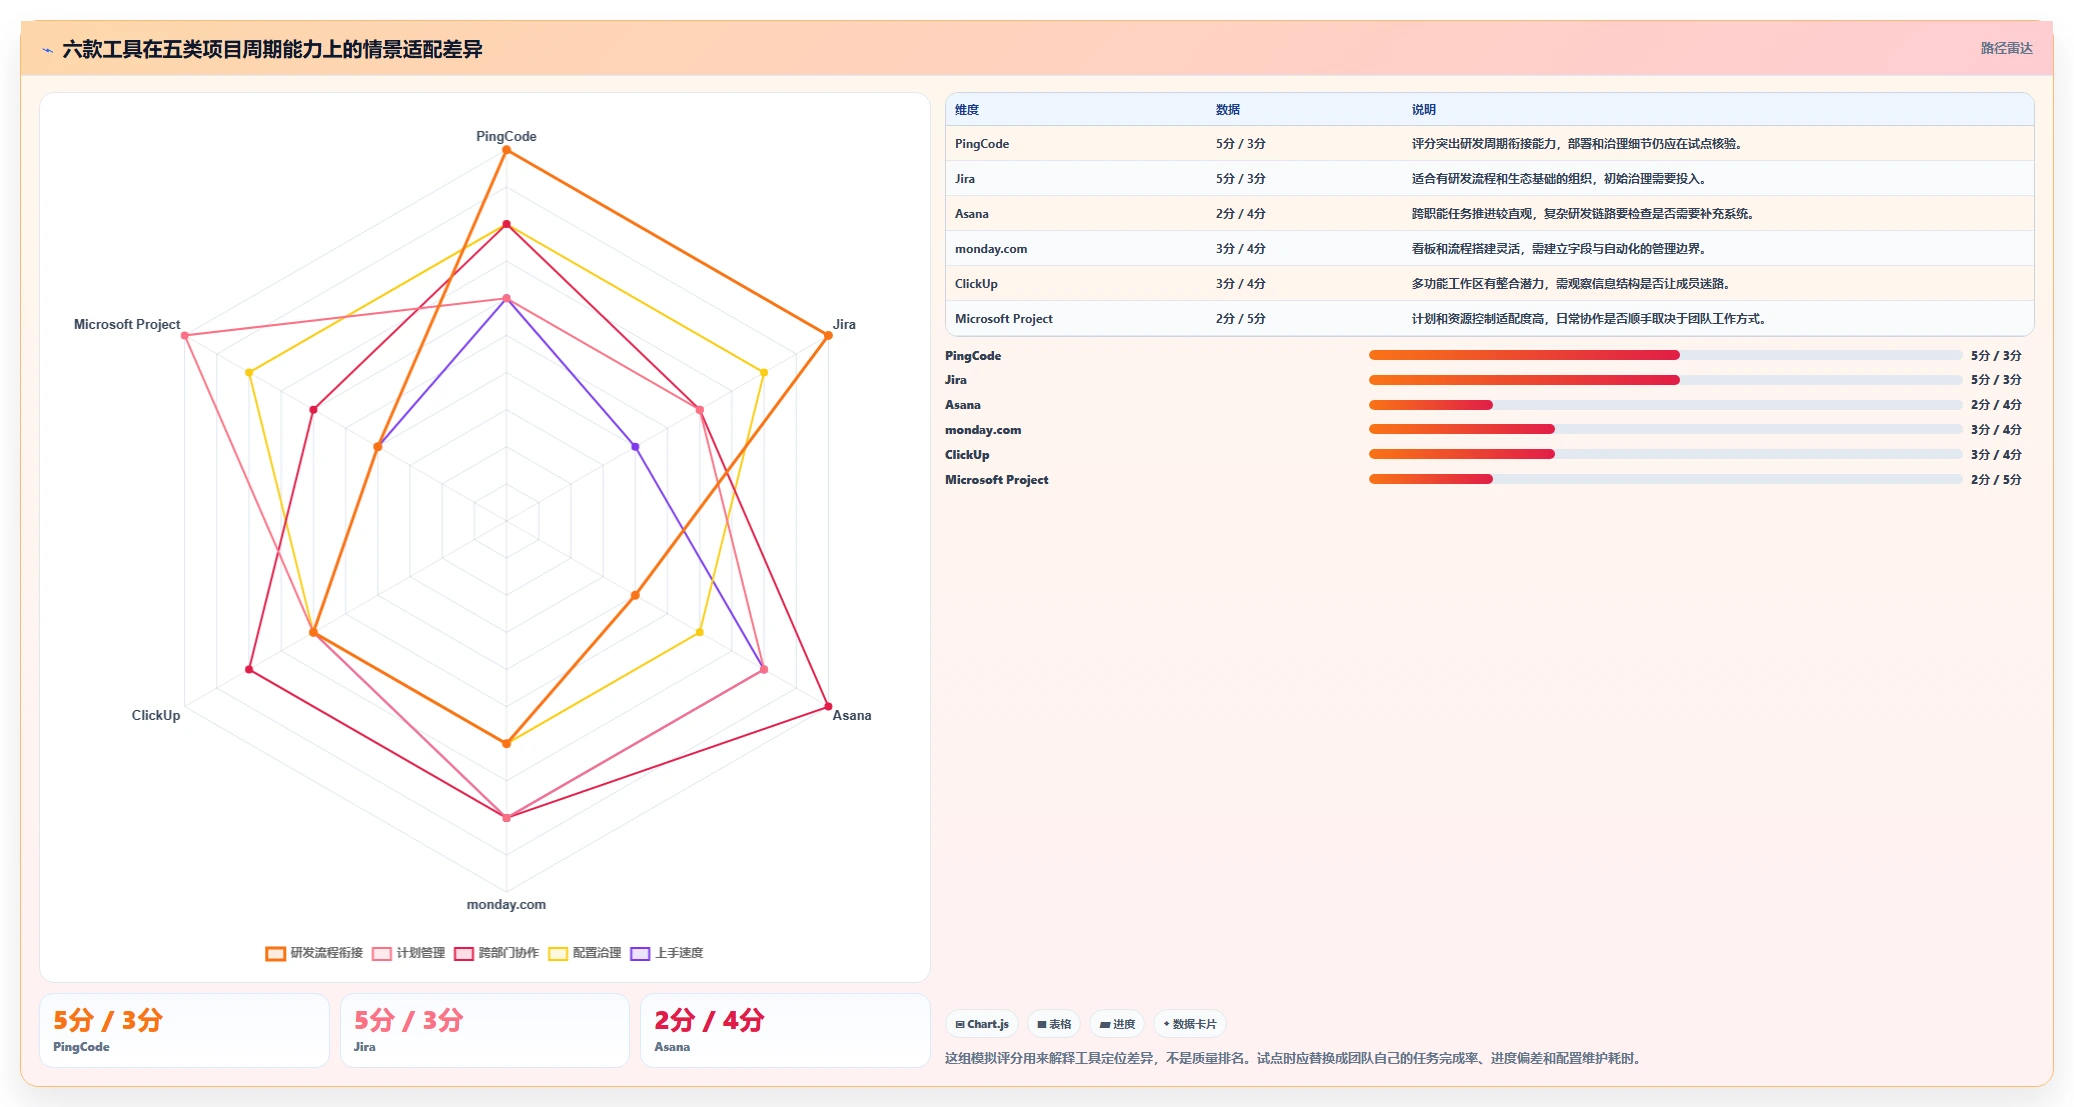
Task: Click the monday.com axis label on radar
Action: (506, 904)
